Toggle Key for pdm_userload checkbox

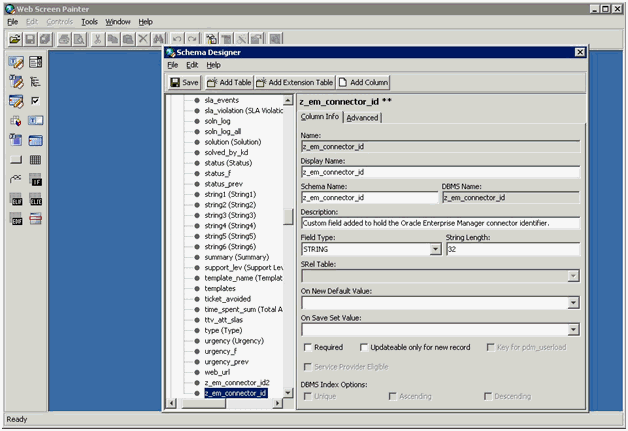point(490,347)
